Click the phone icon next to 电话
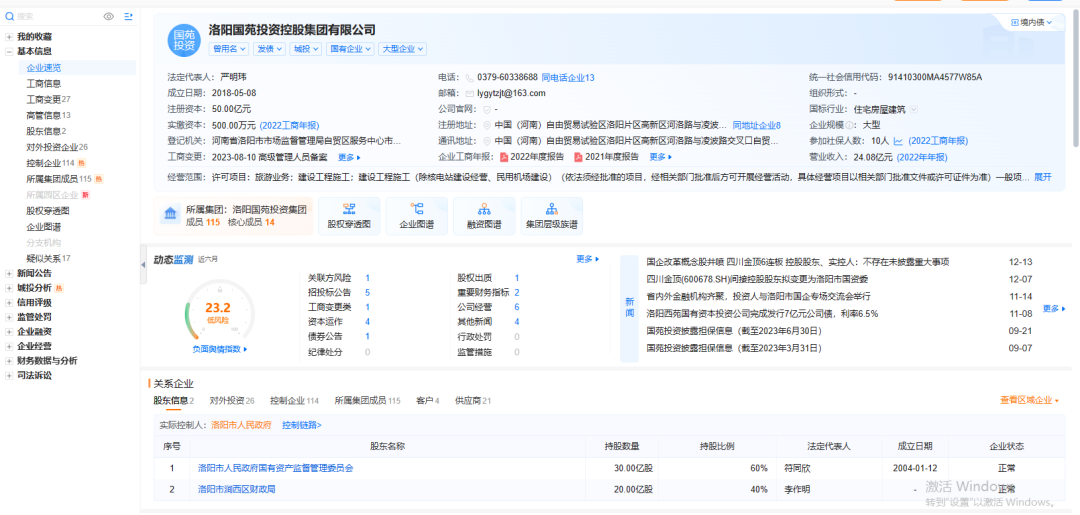This screenshot has width=1080, height=515. click(x=470, y=78)
